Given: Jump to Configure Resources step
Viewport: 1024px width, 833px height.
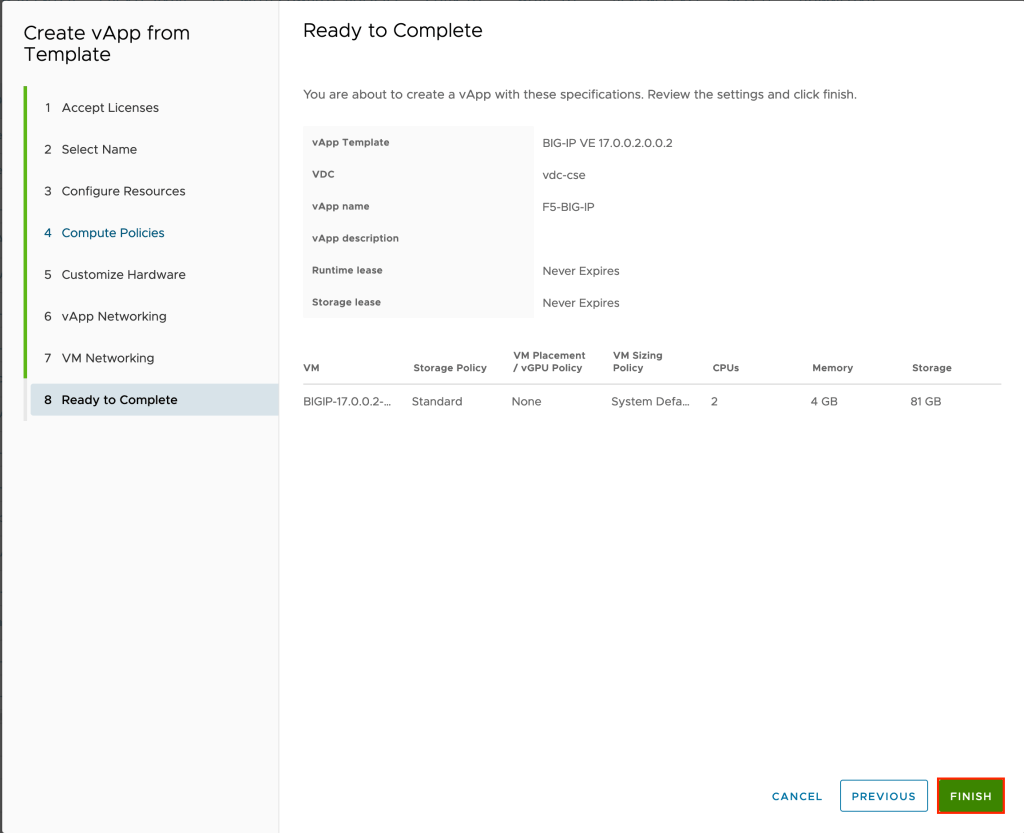Looking at the screenshot, I should click(123, 191).
